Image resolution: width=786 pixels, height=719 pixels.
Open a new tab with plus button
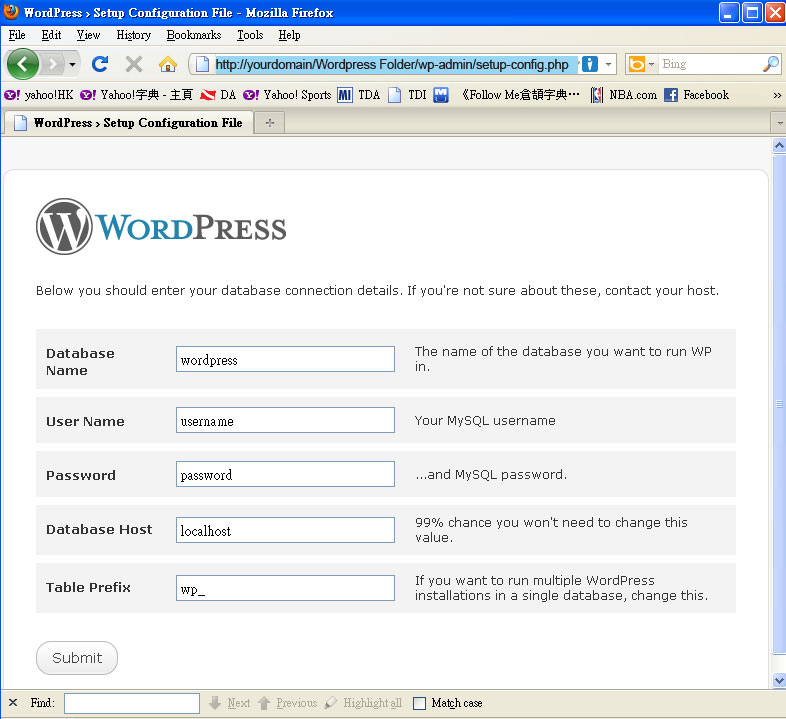pyautogui.click(x=270, y=123)
